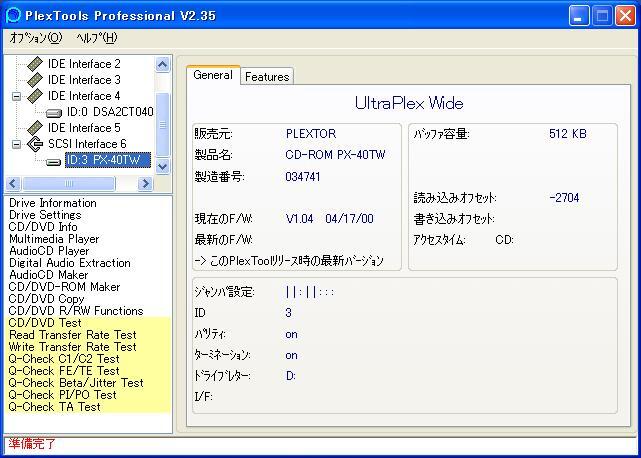Collapse the SCSI Interface 6 tree node
The height and width of the screenshot is (458, 641).
(x=16, y=144)
